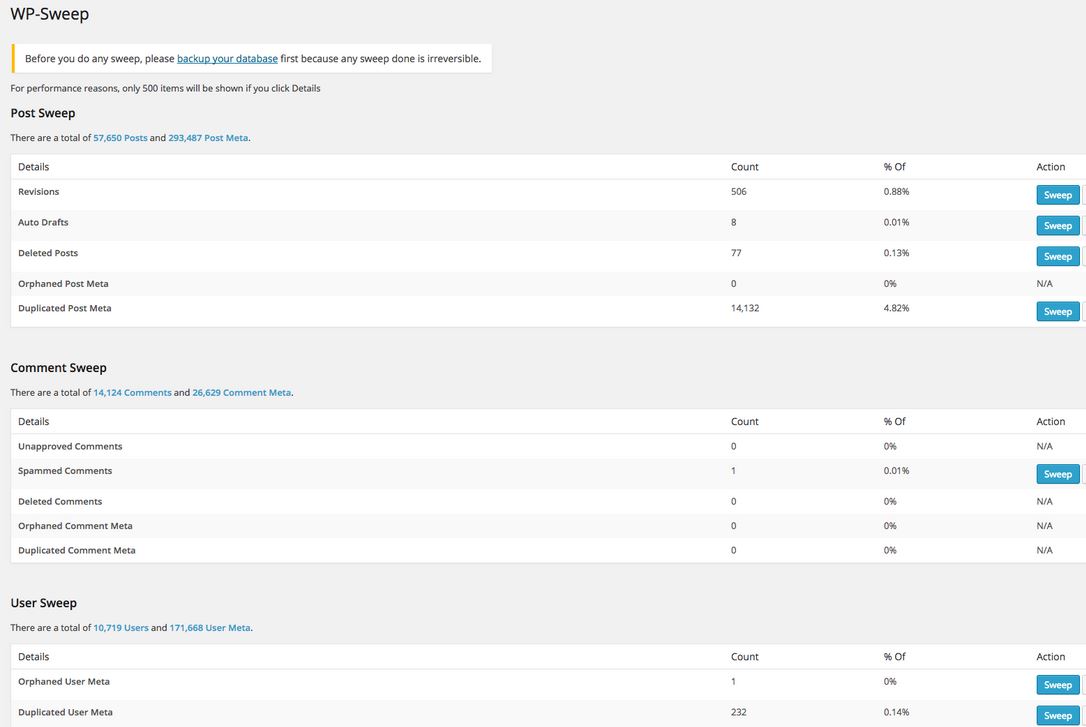The height and width of the screenshot is (727, 1086).
Task: Click the Count header in Post Sweep table
Action: pos(745,167)
